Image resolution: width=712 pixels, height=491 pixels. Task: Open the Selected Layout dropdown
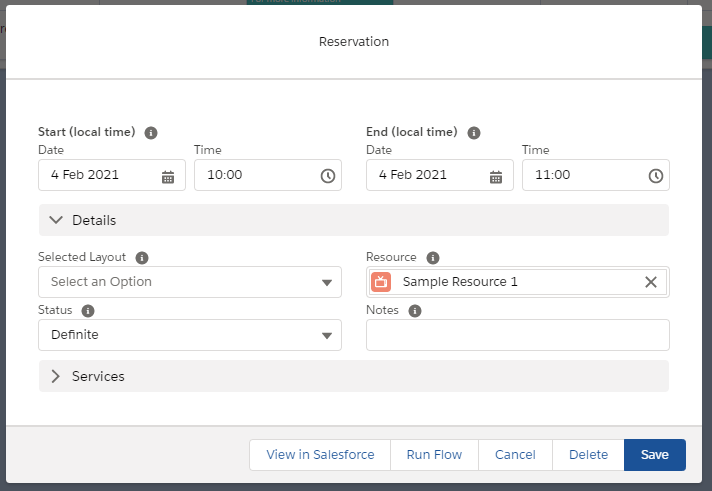pos(190,282)
